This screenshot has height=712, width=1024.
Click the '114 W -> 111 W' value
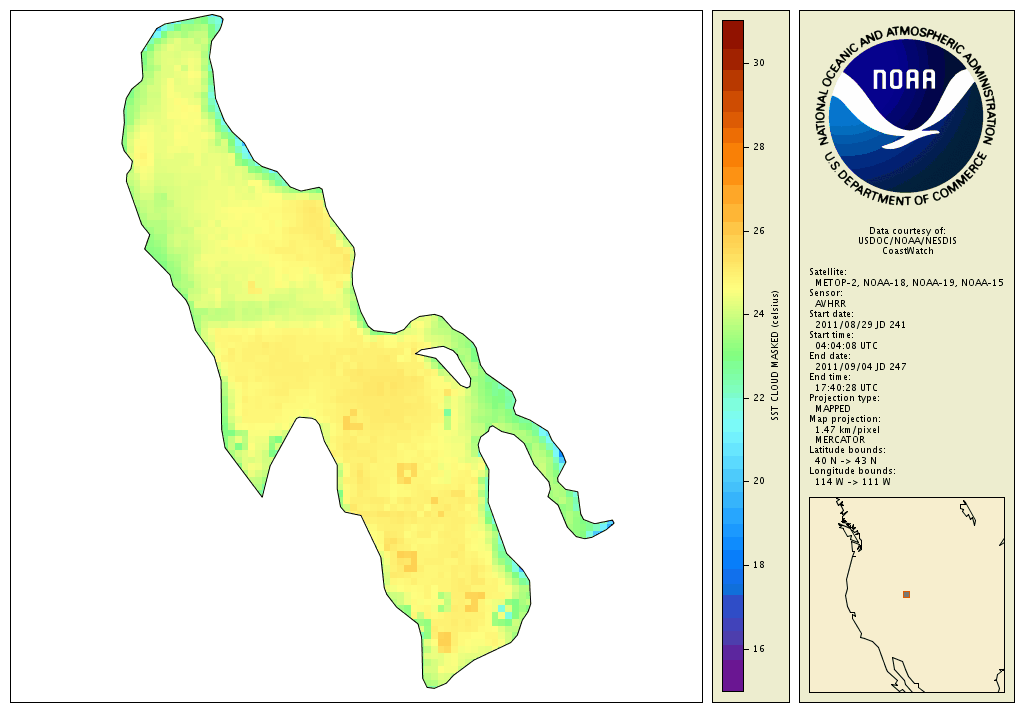(852, 481)
